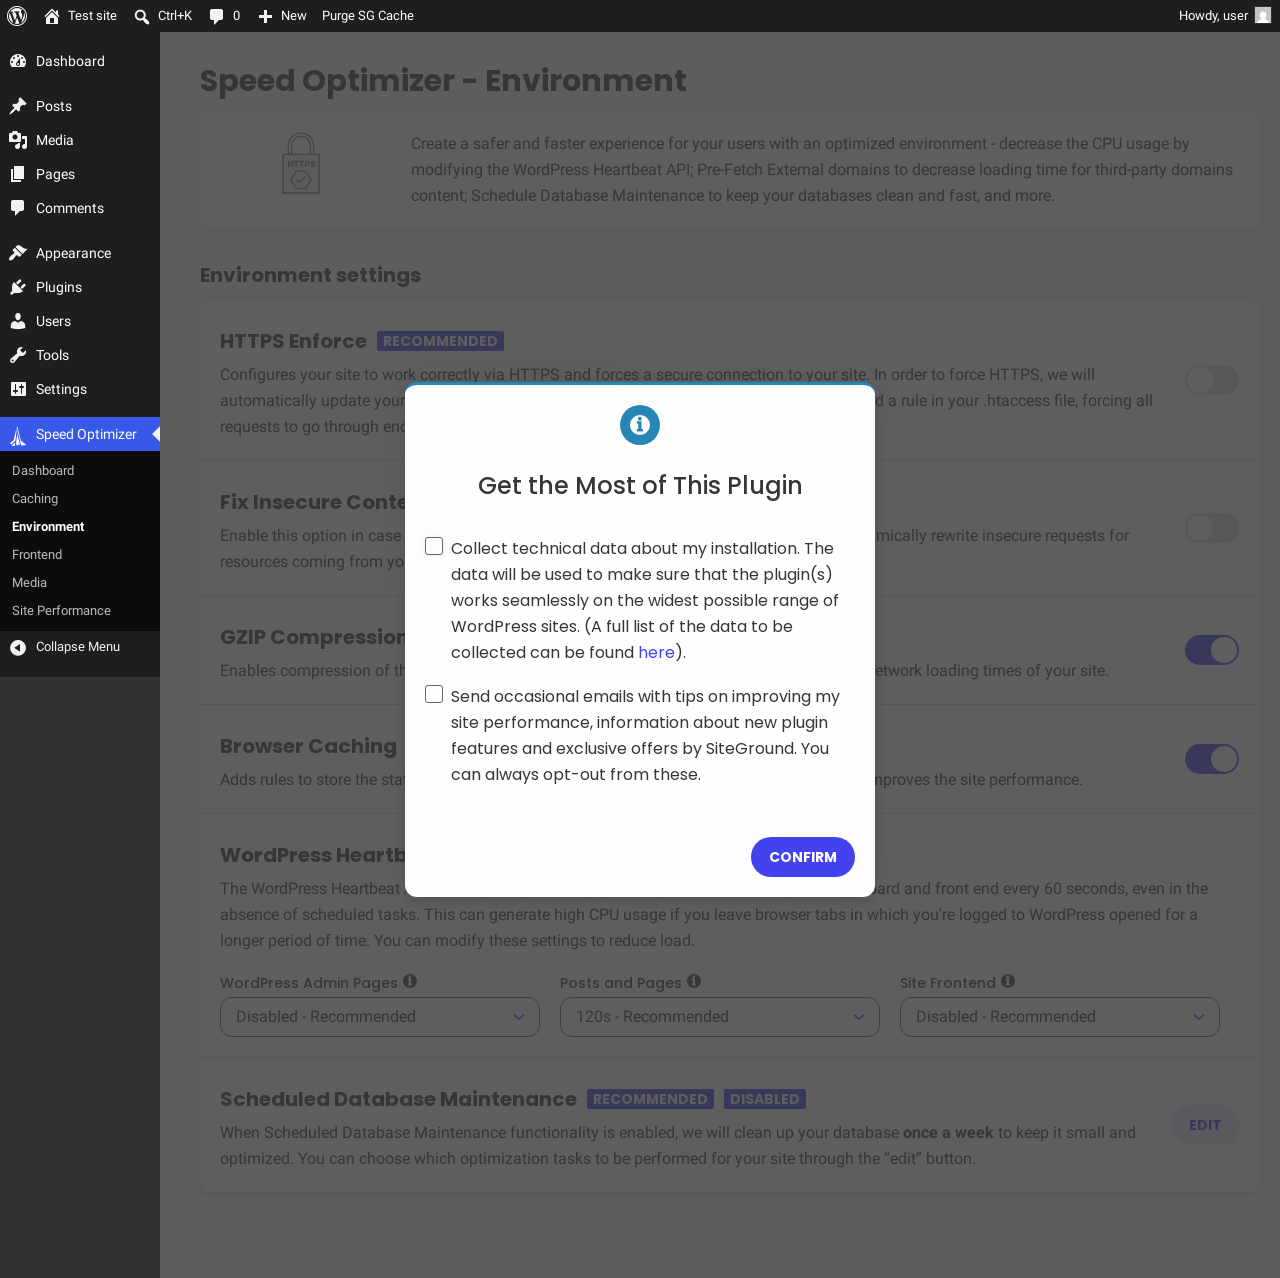The image size is (1280, 1278).
Task: Toggle the Fix Insecure Content switch
Action: (x=1212, y=528)
